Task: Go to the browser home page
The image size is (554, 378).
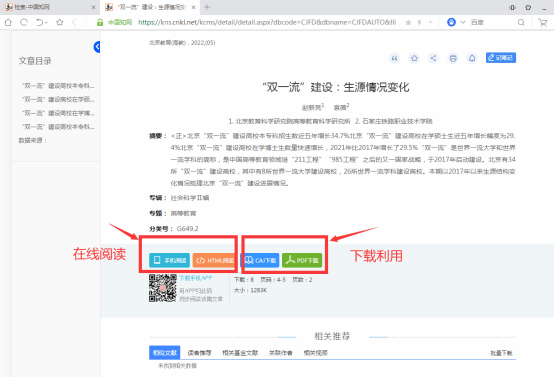Action: point(8,22)
